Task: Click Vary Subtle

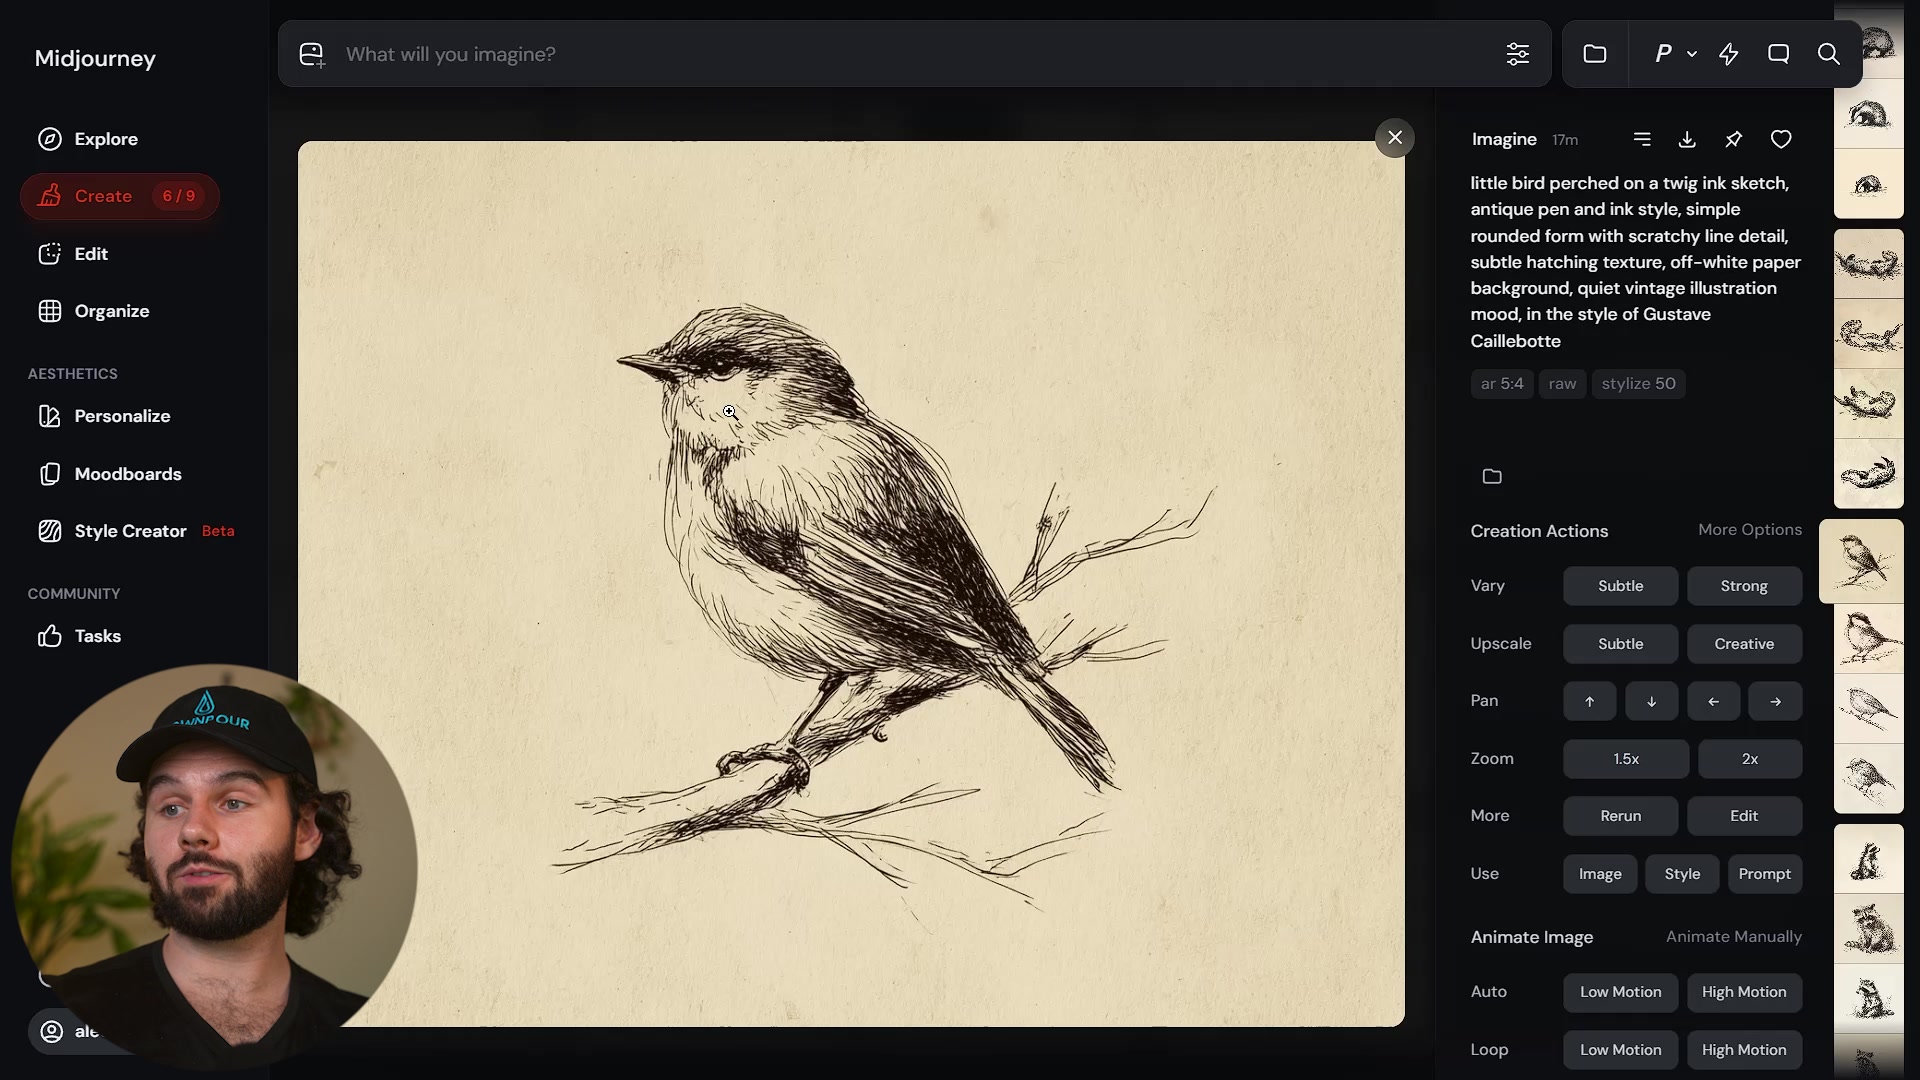Action: point(1620,586)
